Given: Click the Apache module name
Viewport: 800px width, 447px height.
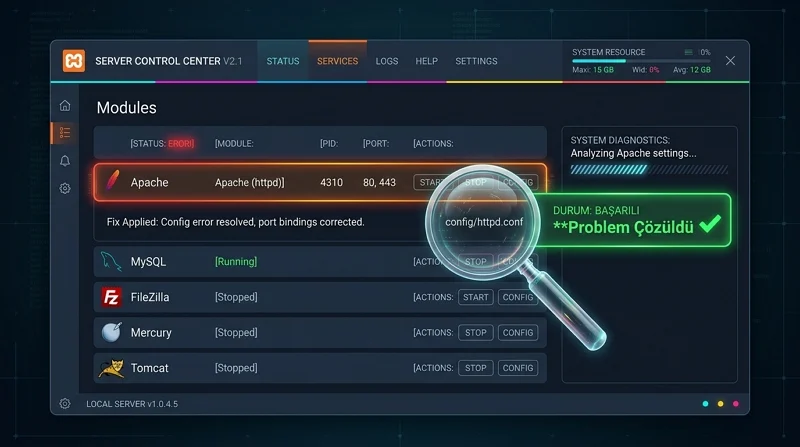Looking at the screenshot, I should pyautogui.click(x=149, y=182).
